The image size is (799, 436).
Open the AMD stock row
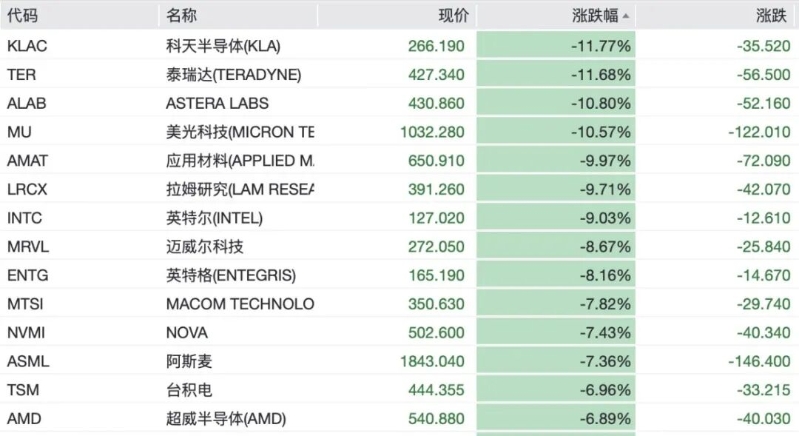(400, 419)
